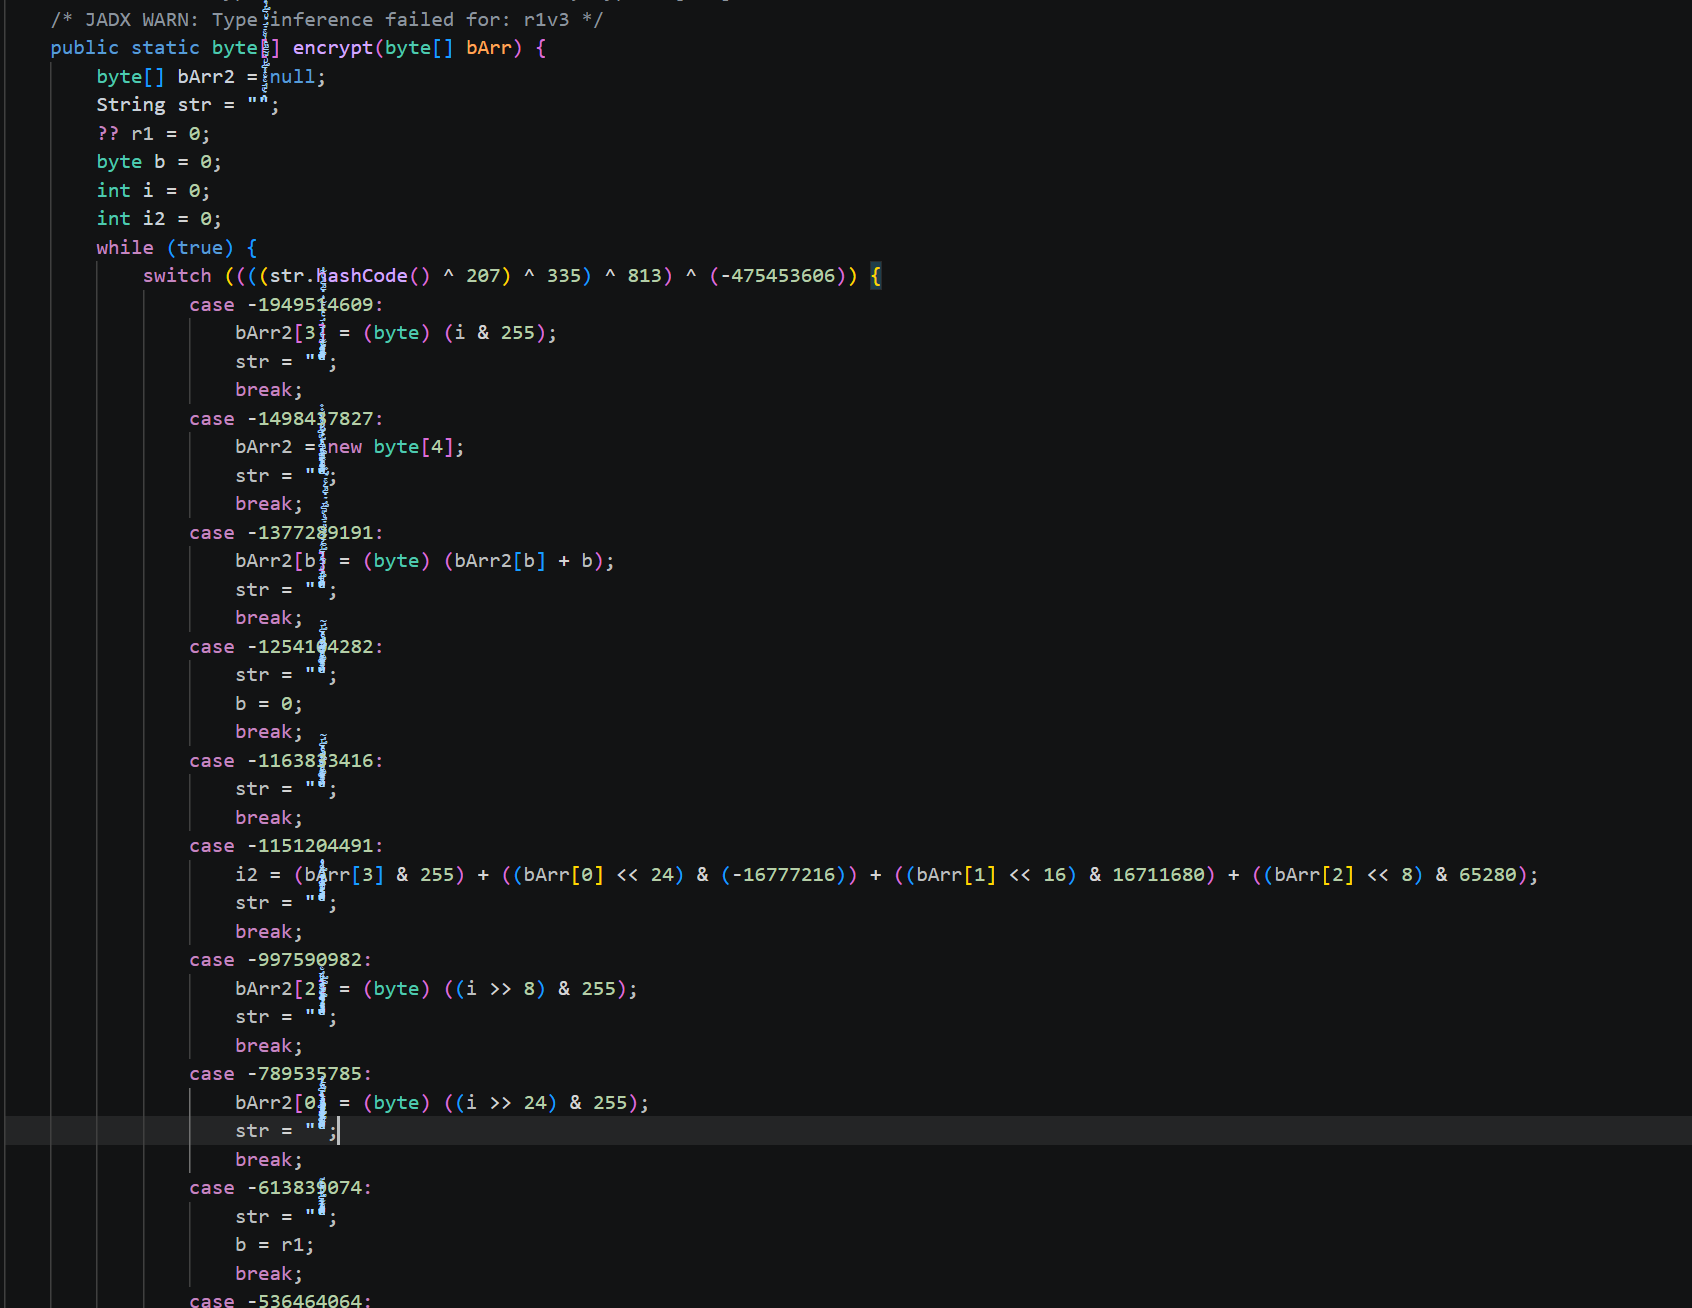
Task: Click the '207' XOR constant
Action: pos(483,276)
